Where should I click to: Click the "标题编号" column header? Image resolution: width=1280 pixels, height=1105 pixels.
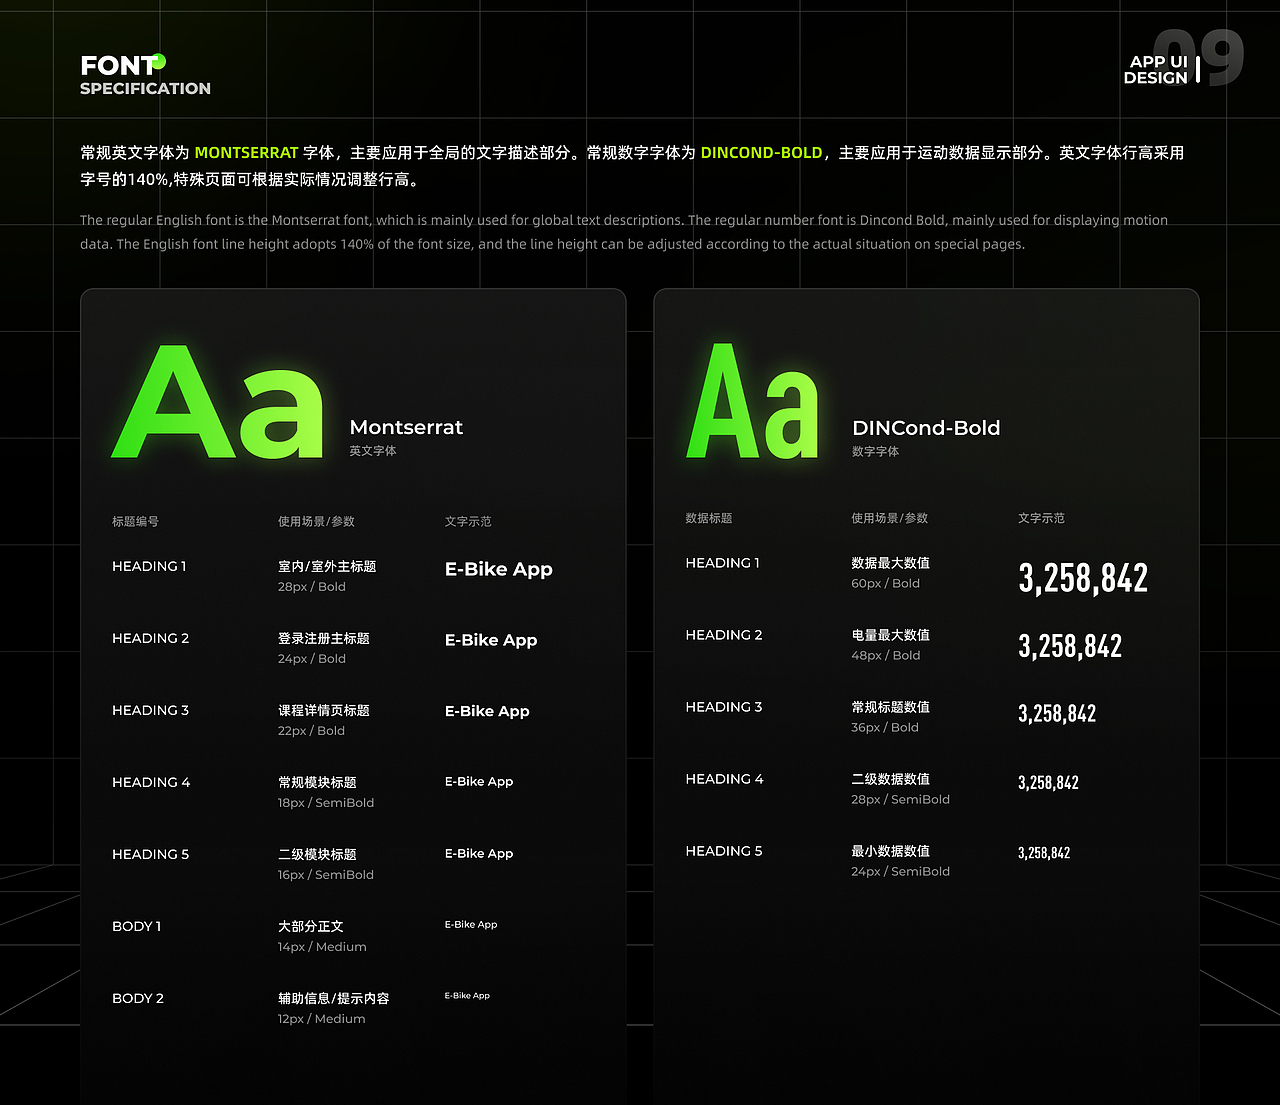pyautogui.click(x=135, y=521)
